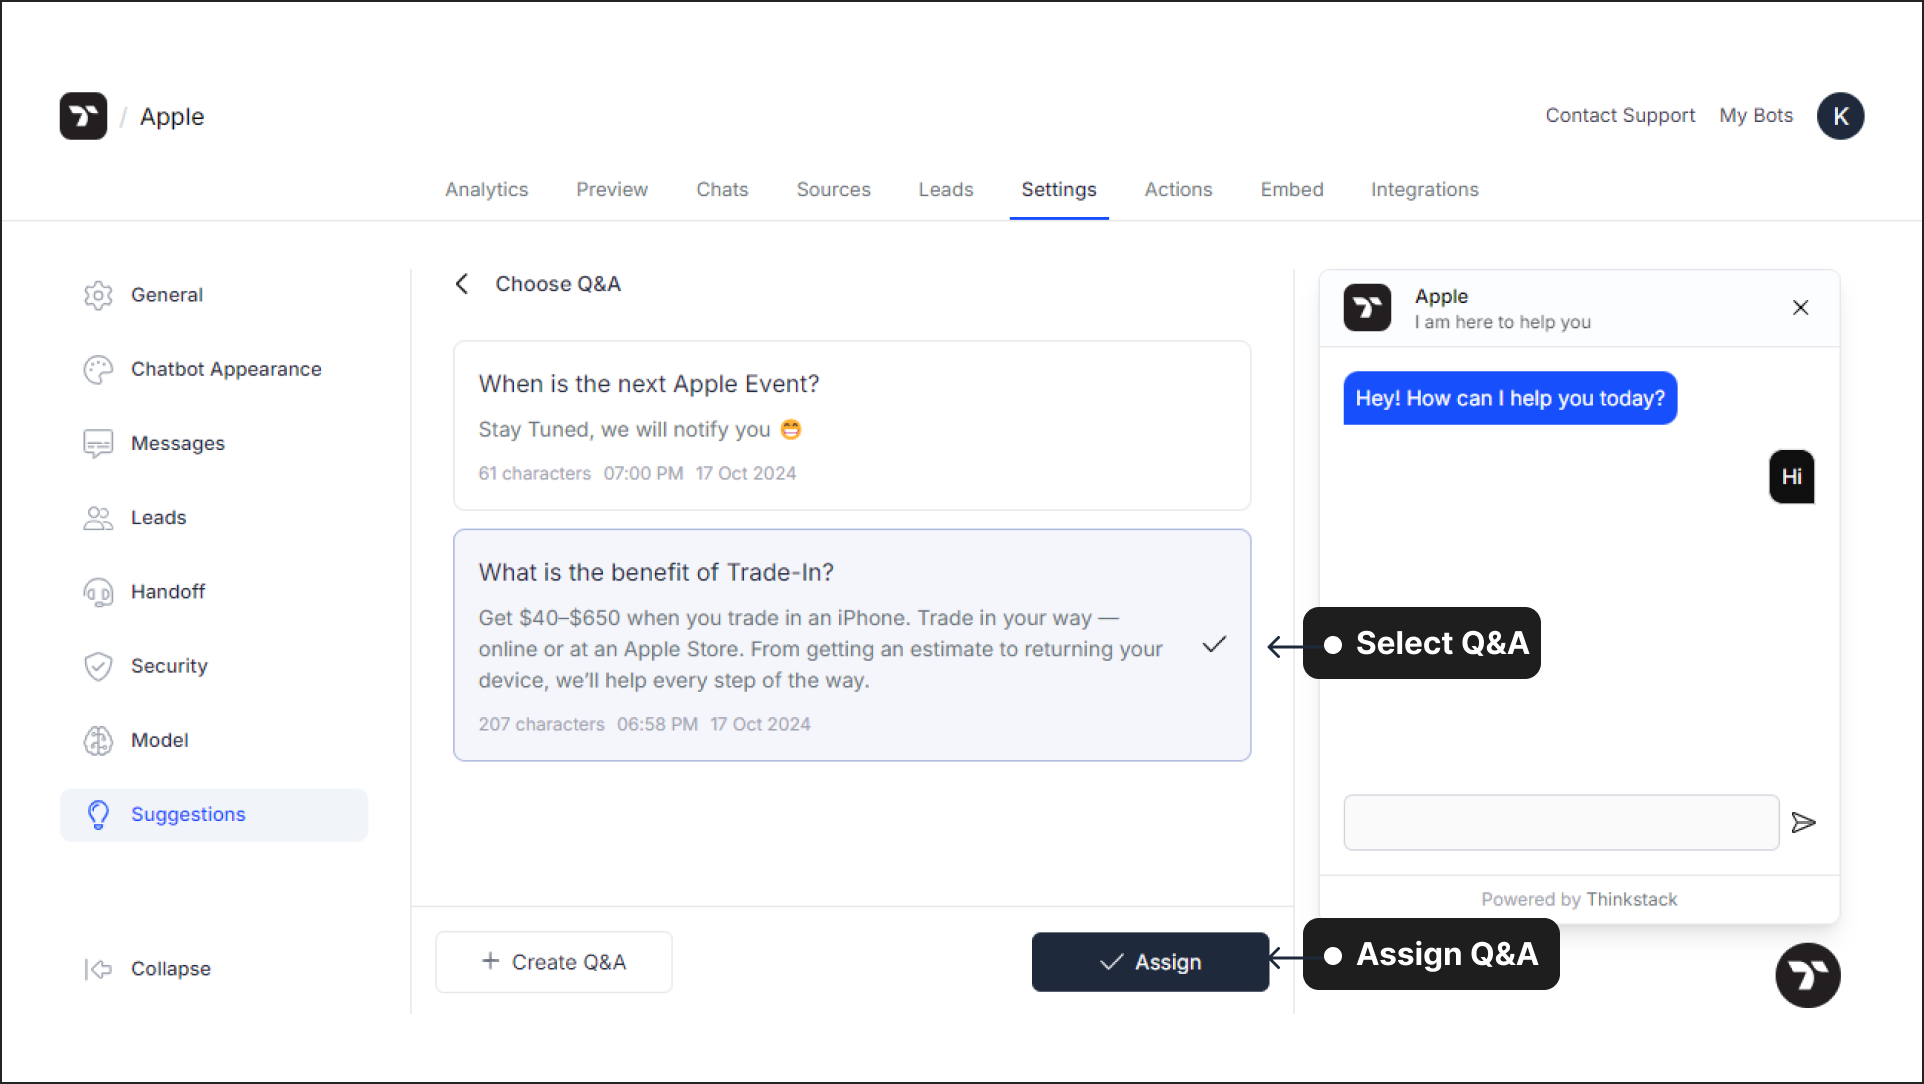Open the Actions tab
The width and height of the screenshot is (1924, 1084).
click(x=1178, y=190)
